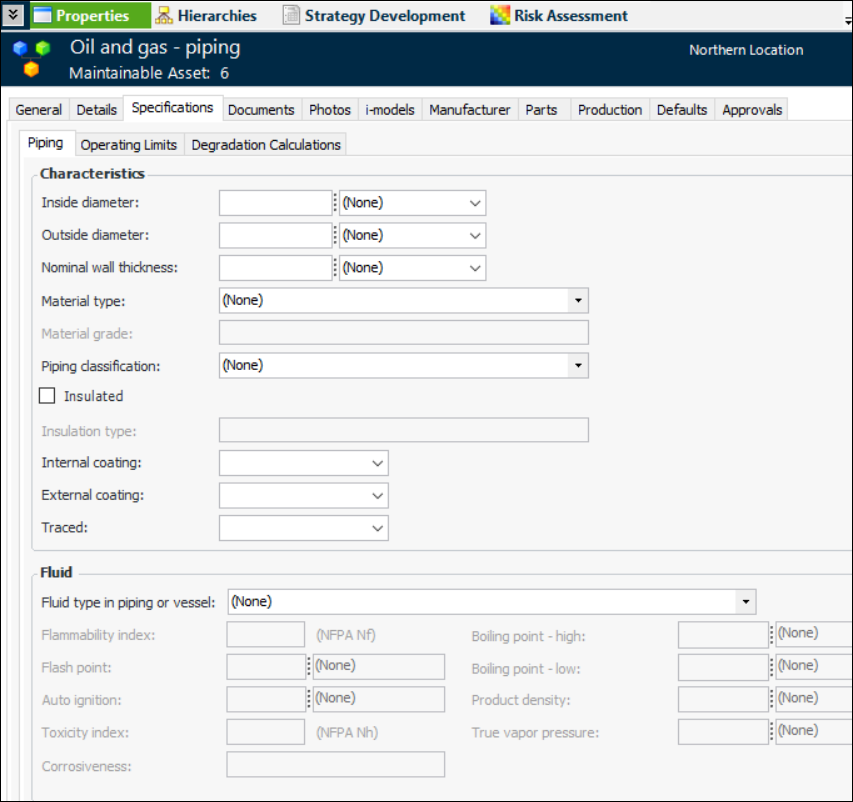Select the General tab
Screen dimensions: 853x802
coord(39,109)
